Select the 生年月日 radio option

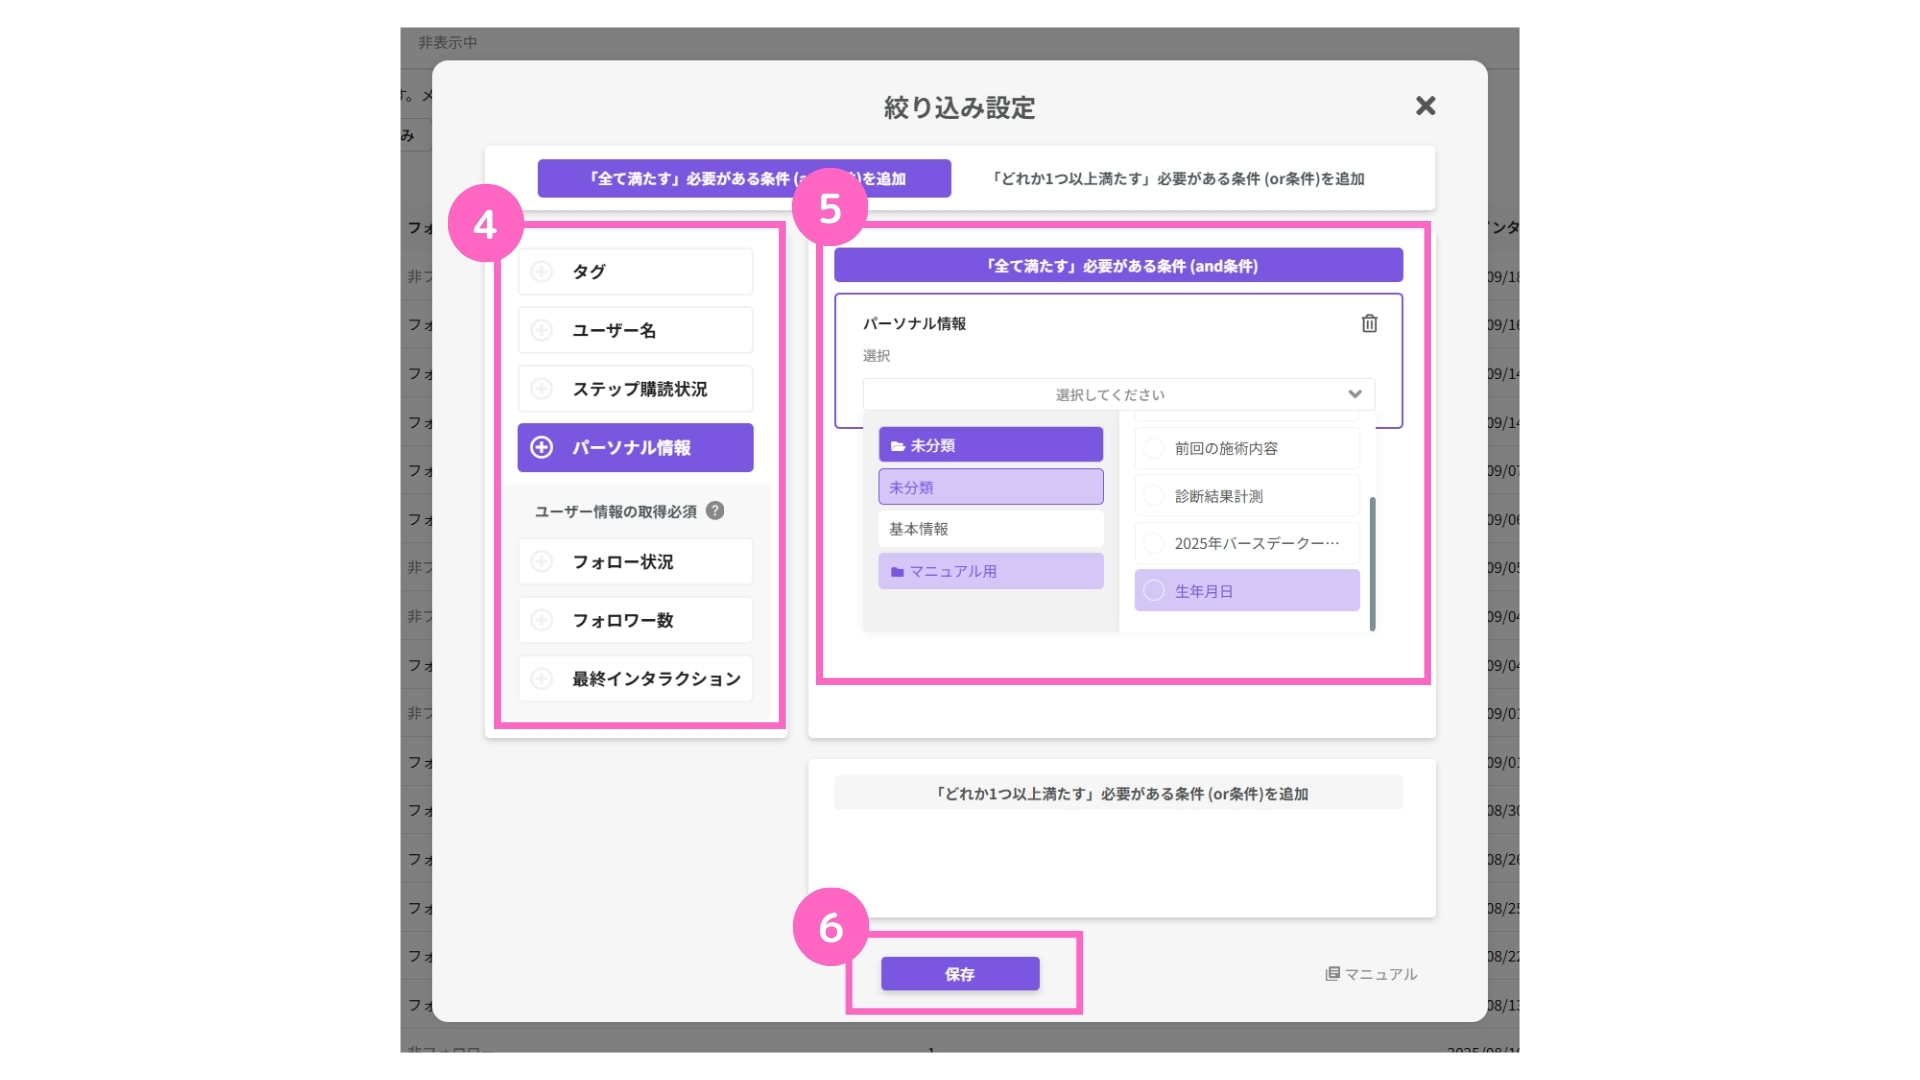coord(1154,591)
